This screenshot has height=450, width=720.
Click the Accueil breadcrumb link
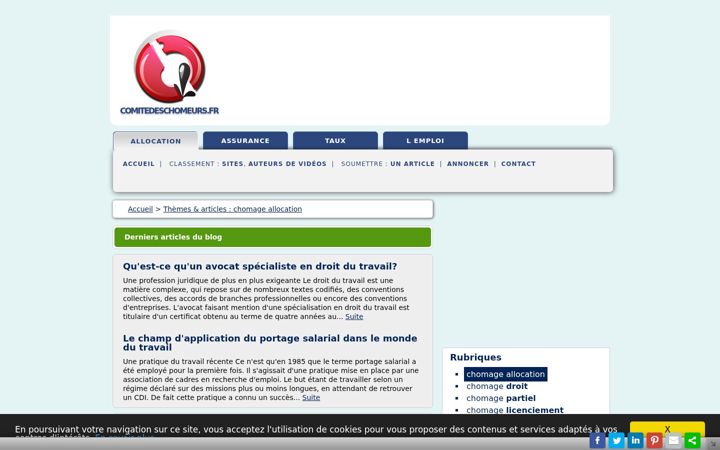[140, 209]
